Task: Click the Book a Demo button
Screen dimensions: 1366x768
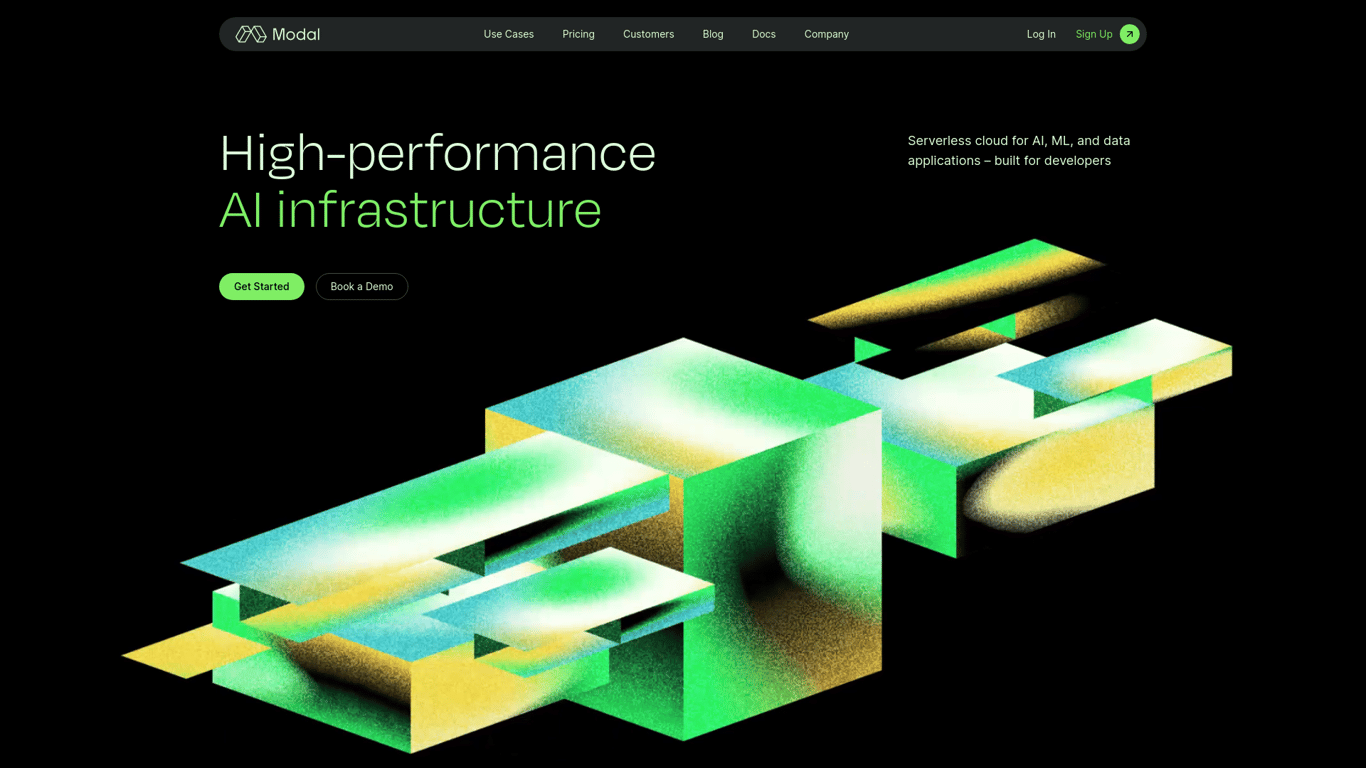Action: pyautogui.click(x=362, y=287)
